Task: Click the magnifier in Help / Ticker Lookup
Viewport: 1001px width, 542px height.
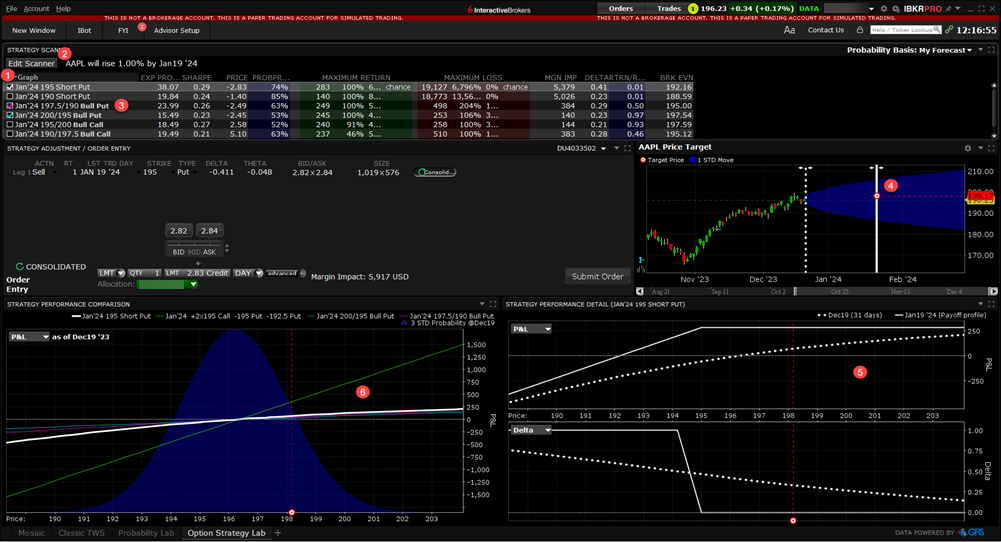Action: pyautogui.click(x=937, y=30)
